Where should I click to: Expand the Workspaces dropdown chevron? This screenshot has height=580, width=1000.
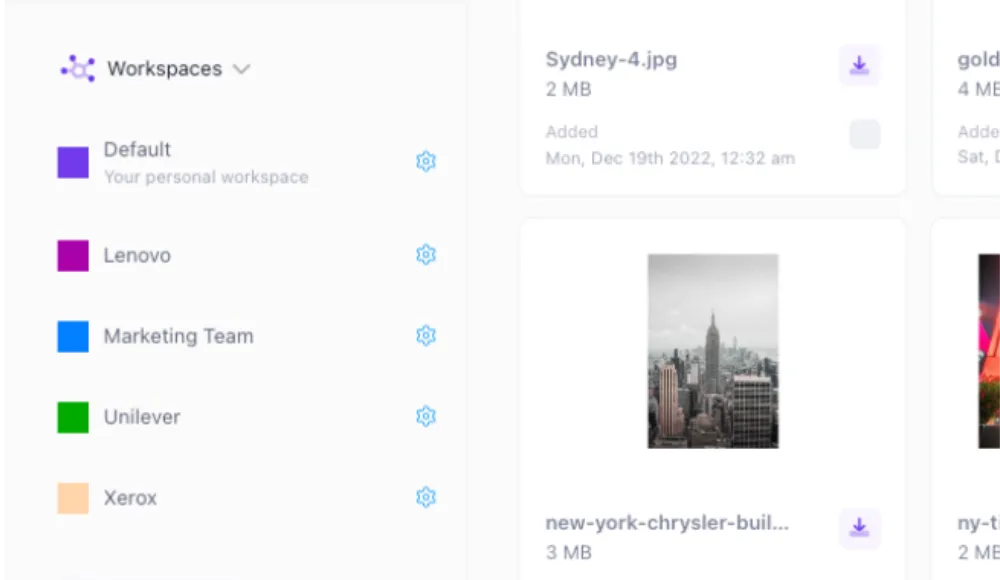coord(241,69)
